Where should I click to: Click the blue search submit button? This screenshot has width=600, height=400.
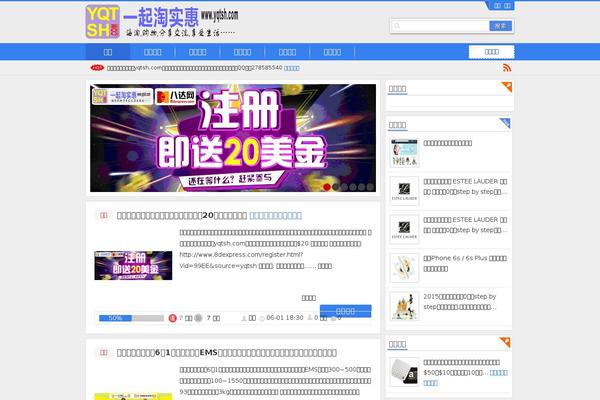(x=501, y=26)
